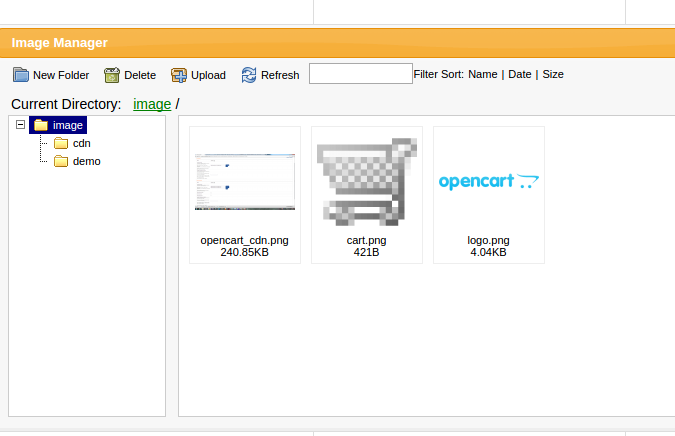Screen dimensions: 675x436
Task: Select the cart.png shopping cart thumbnail
Action: click(x=367, y=182)
